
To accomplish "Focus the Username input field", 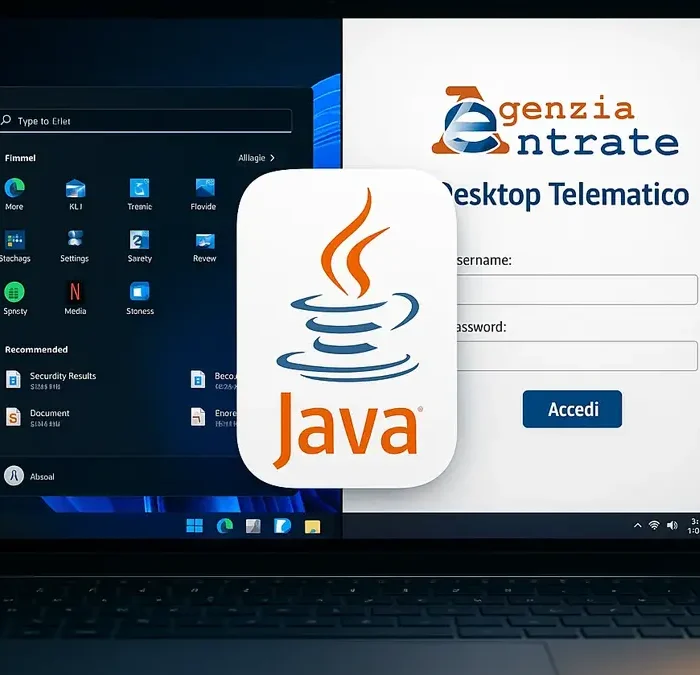I will click(x=574, y=290).
